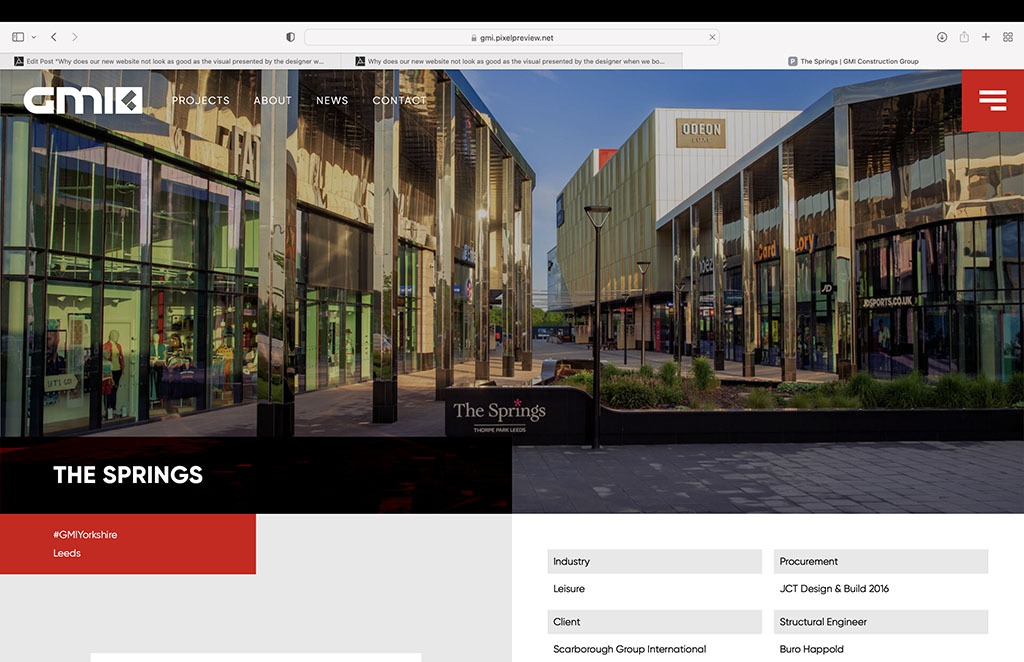Follow the #GMIYorkshire hashtag link
Image resolution: width=1024 pixels, height=662 pixels.
(x=85, y=535)
